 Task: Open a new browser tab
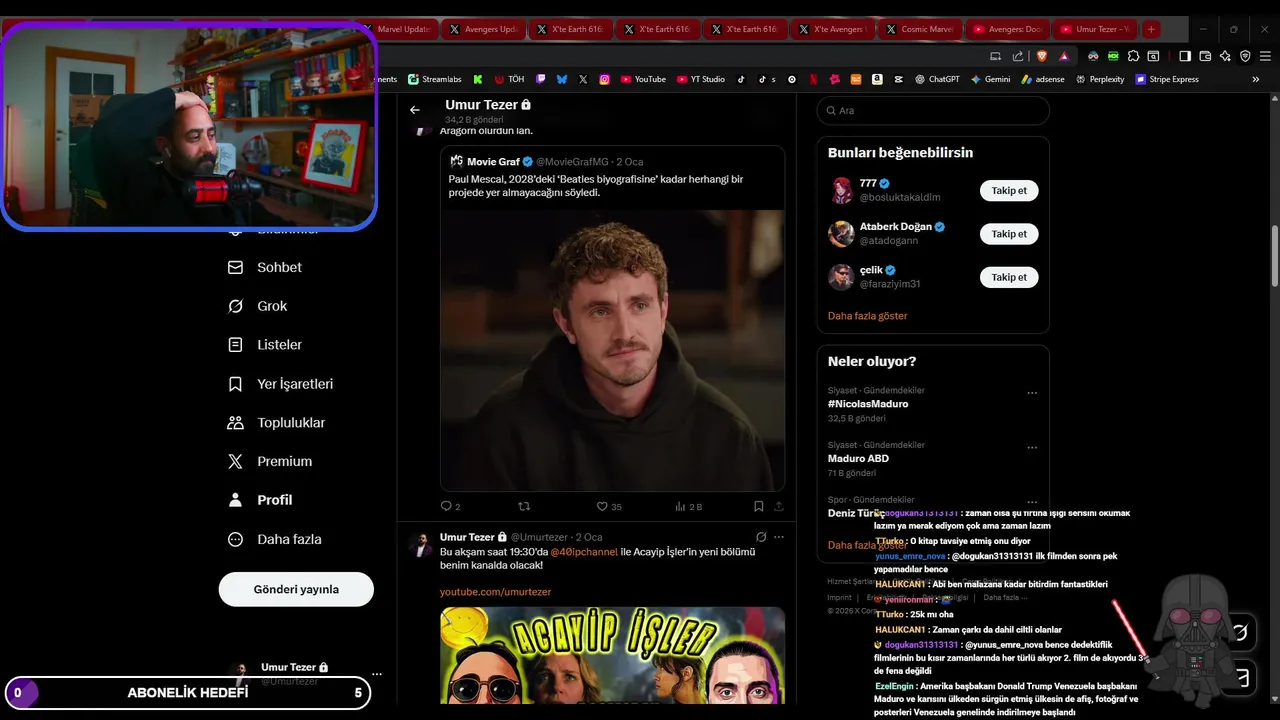pos(1151,29)
